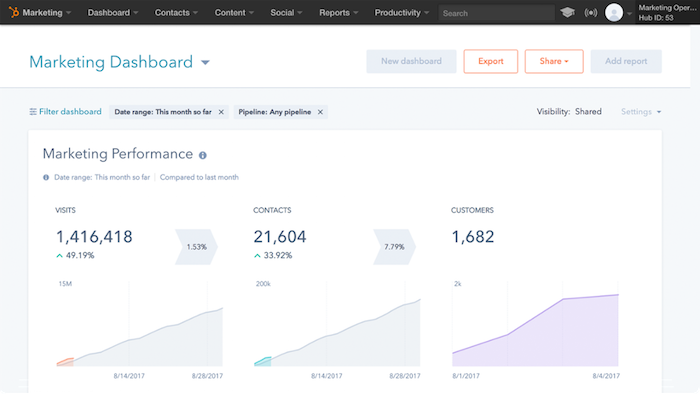700x394 pixels.
Task: Click the Customers count 1,682
Action: (x=473, y=236)
